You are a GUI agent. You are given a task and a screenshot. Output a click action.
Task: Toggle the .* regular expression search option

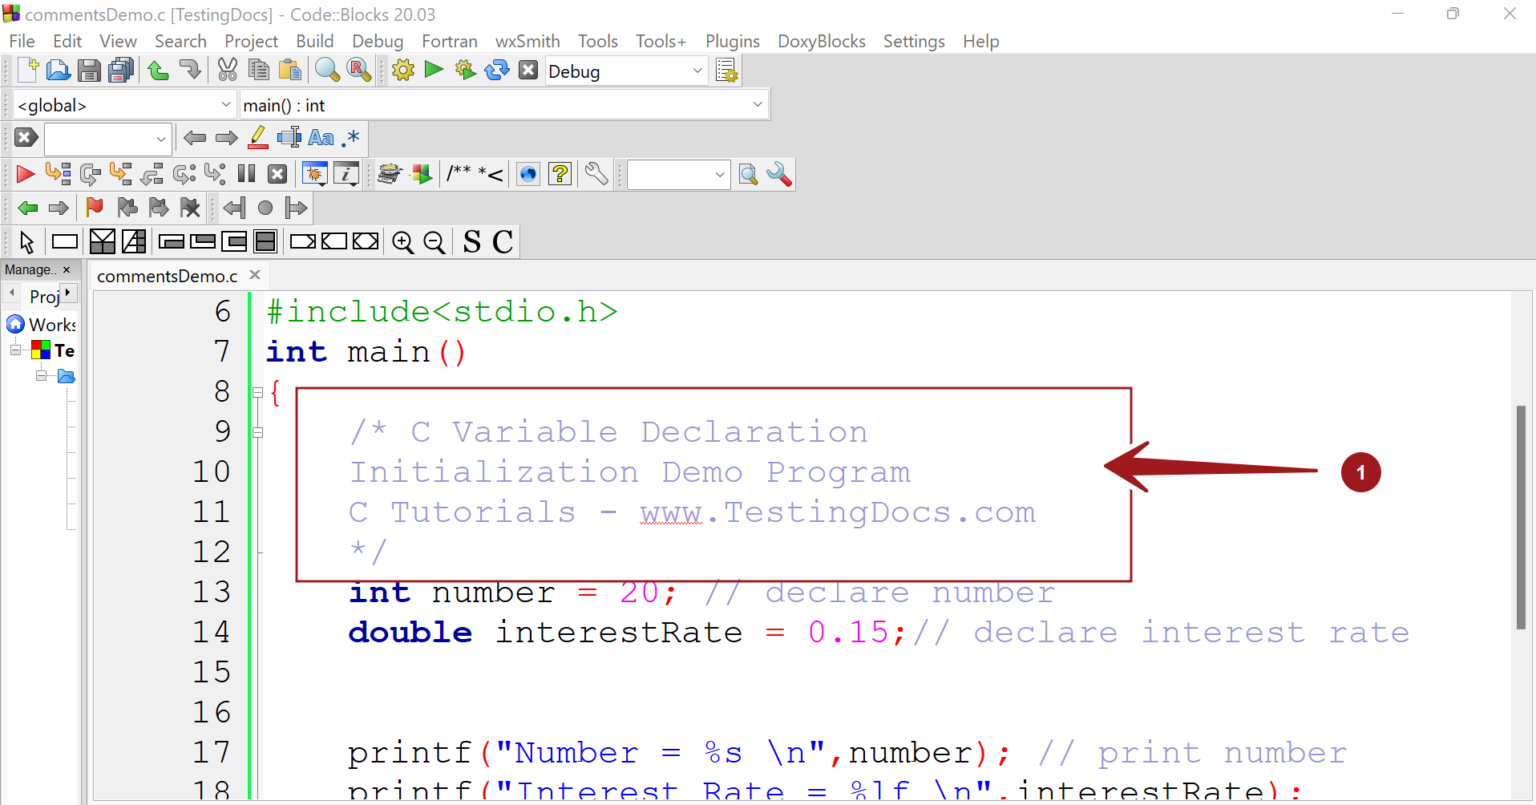(x=350, y=137)
